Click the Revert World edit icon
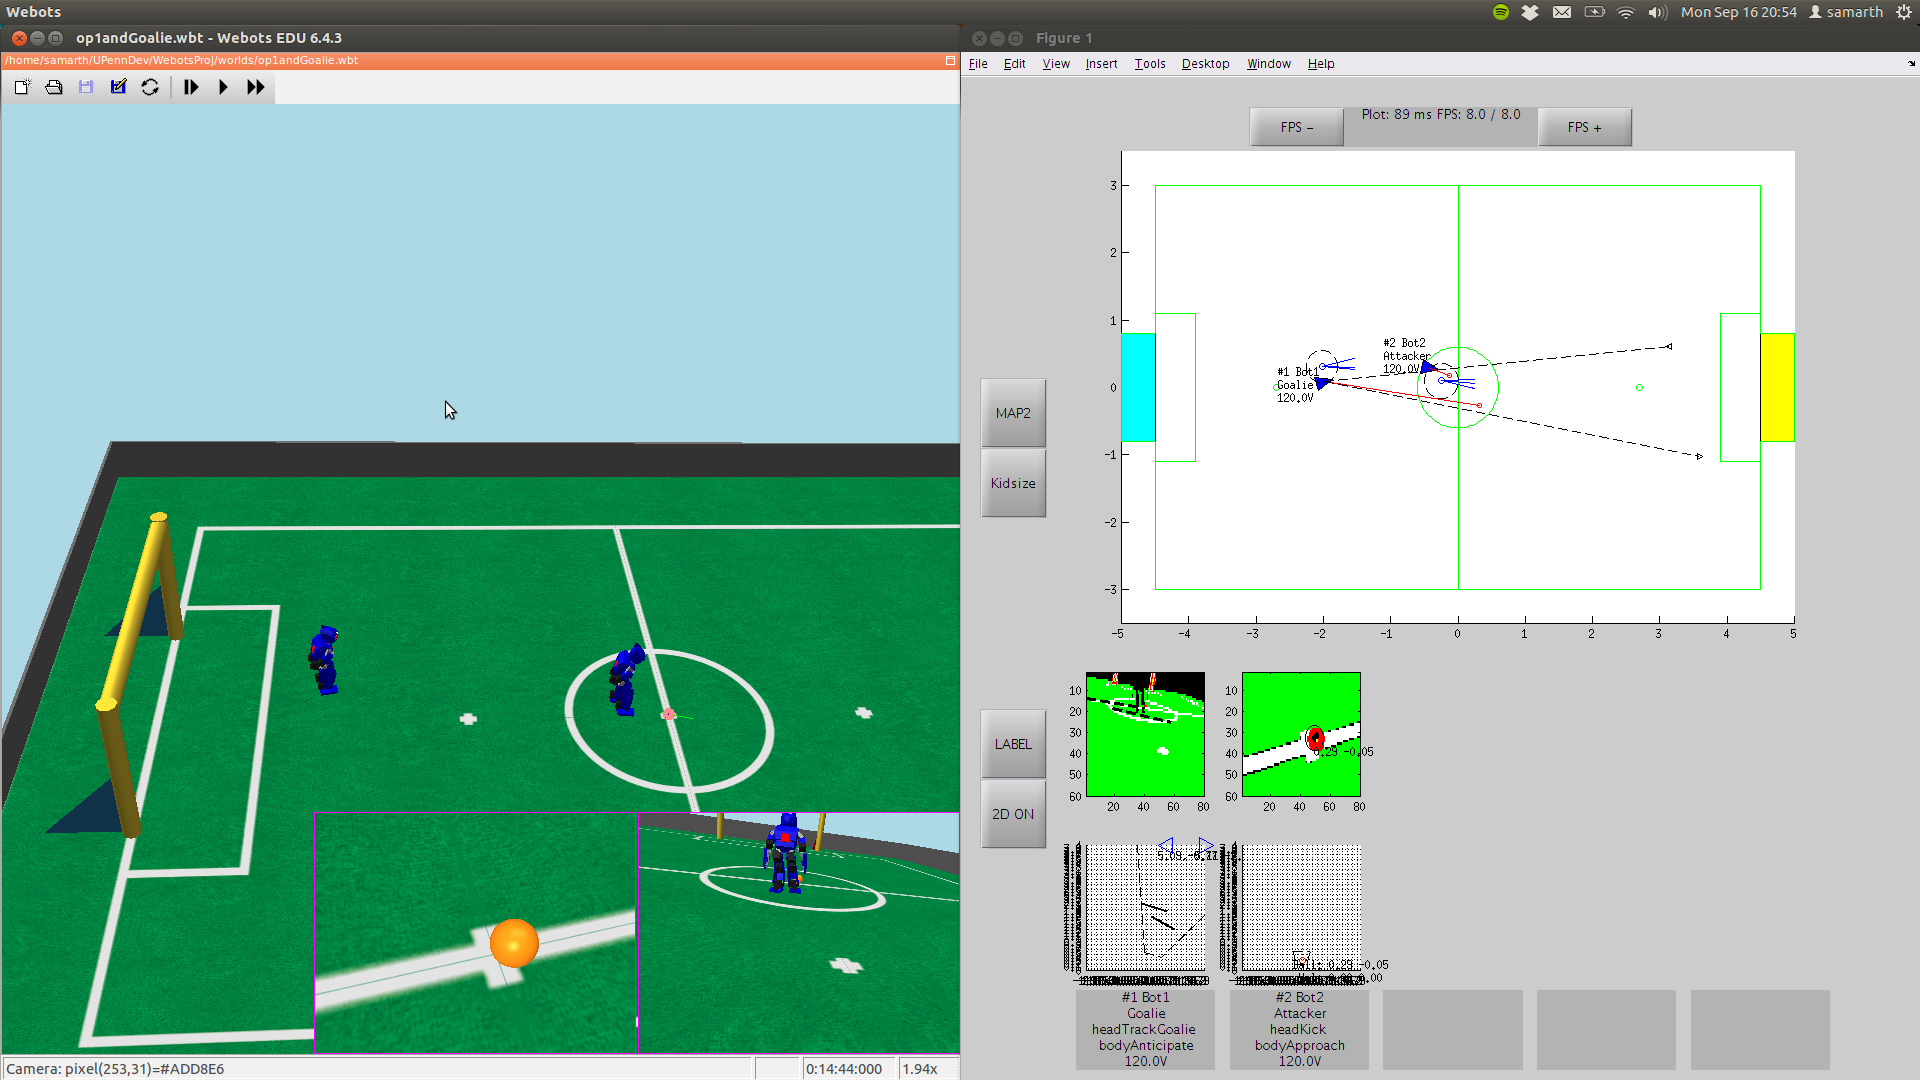Viewport: 1920px width, 1080px height. point(118,87)
